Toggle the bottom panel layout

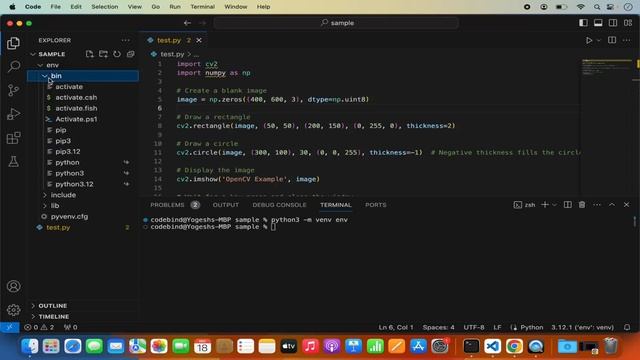(598, 23)
